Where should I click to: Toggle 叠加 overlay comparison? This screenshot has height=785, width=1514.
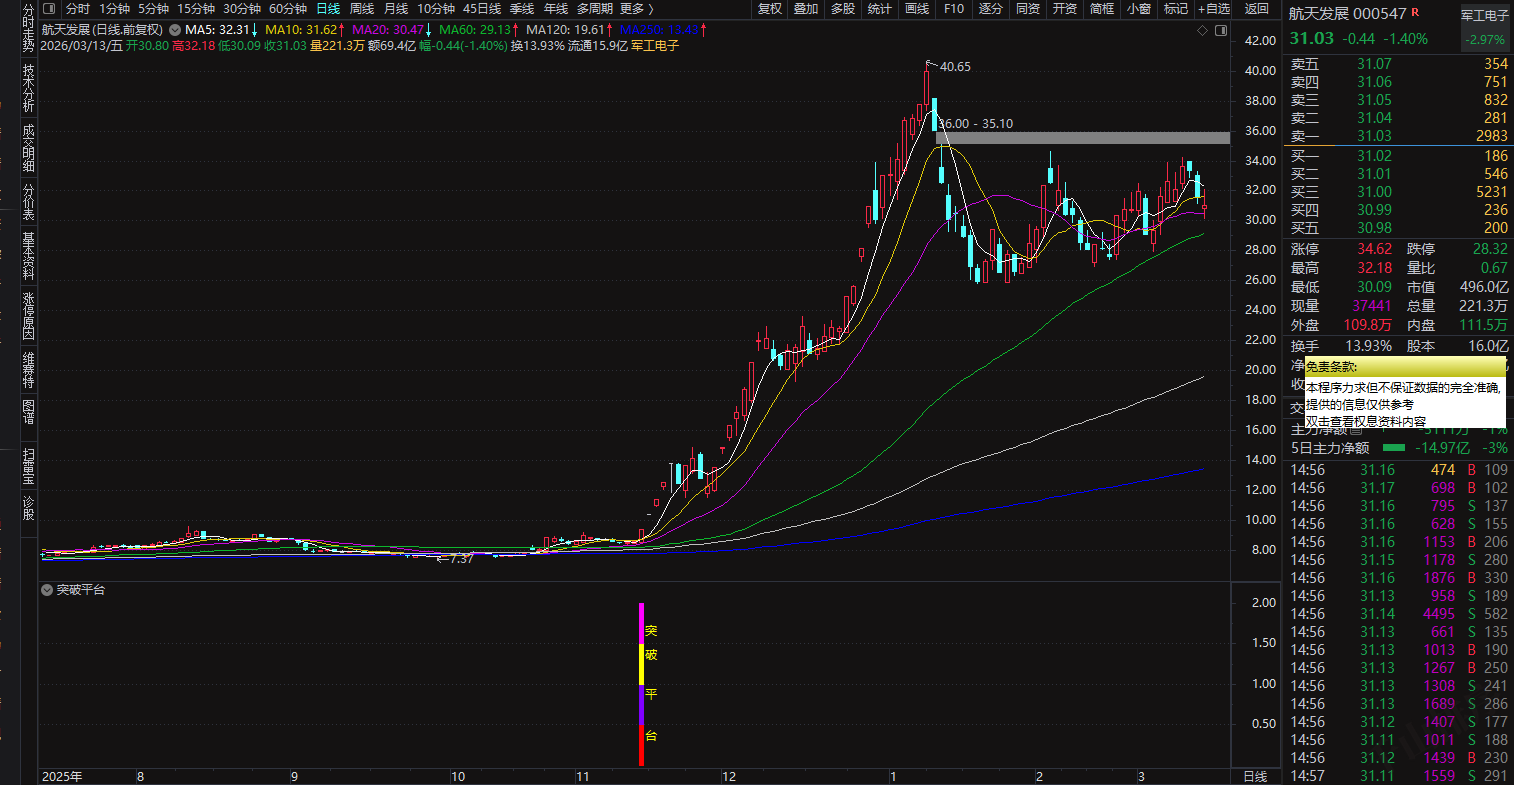click(x=806, y=9)
